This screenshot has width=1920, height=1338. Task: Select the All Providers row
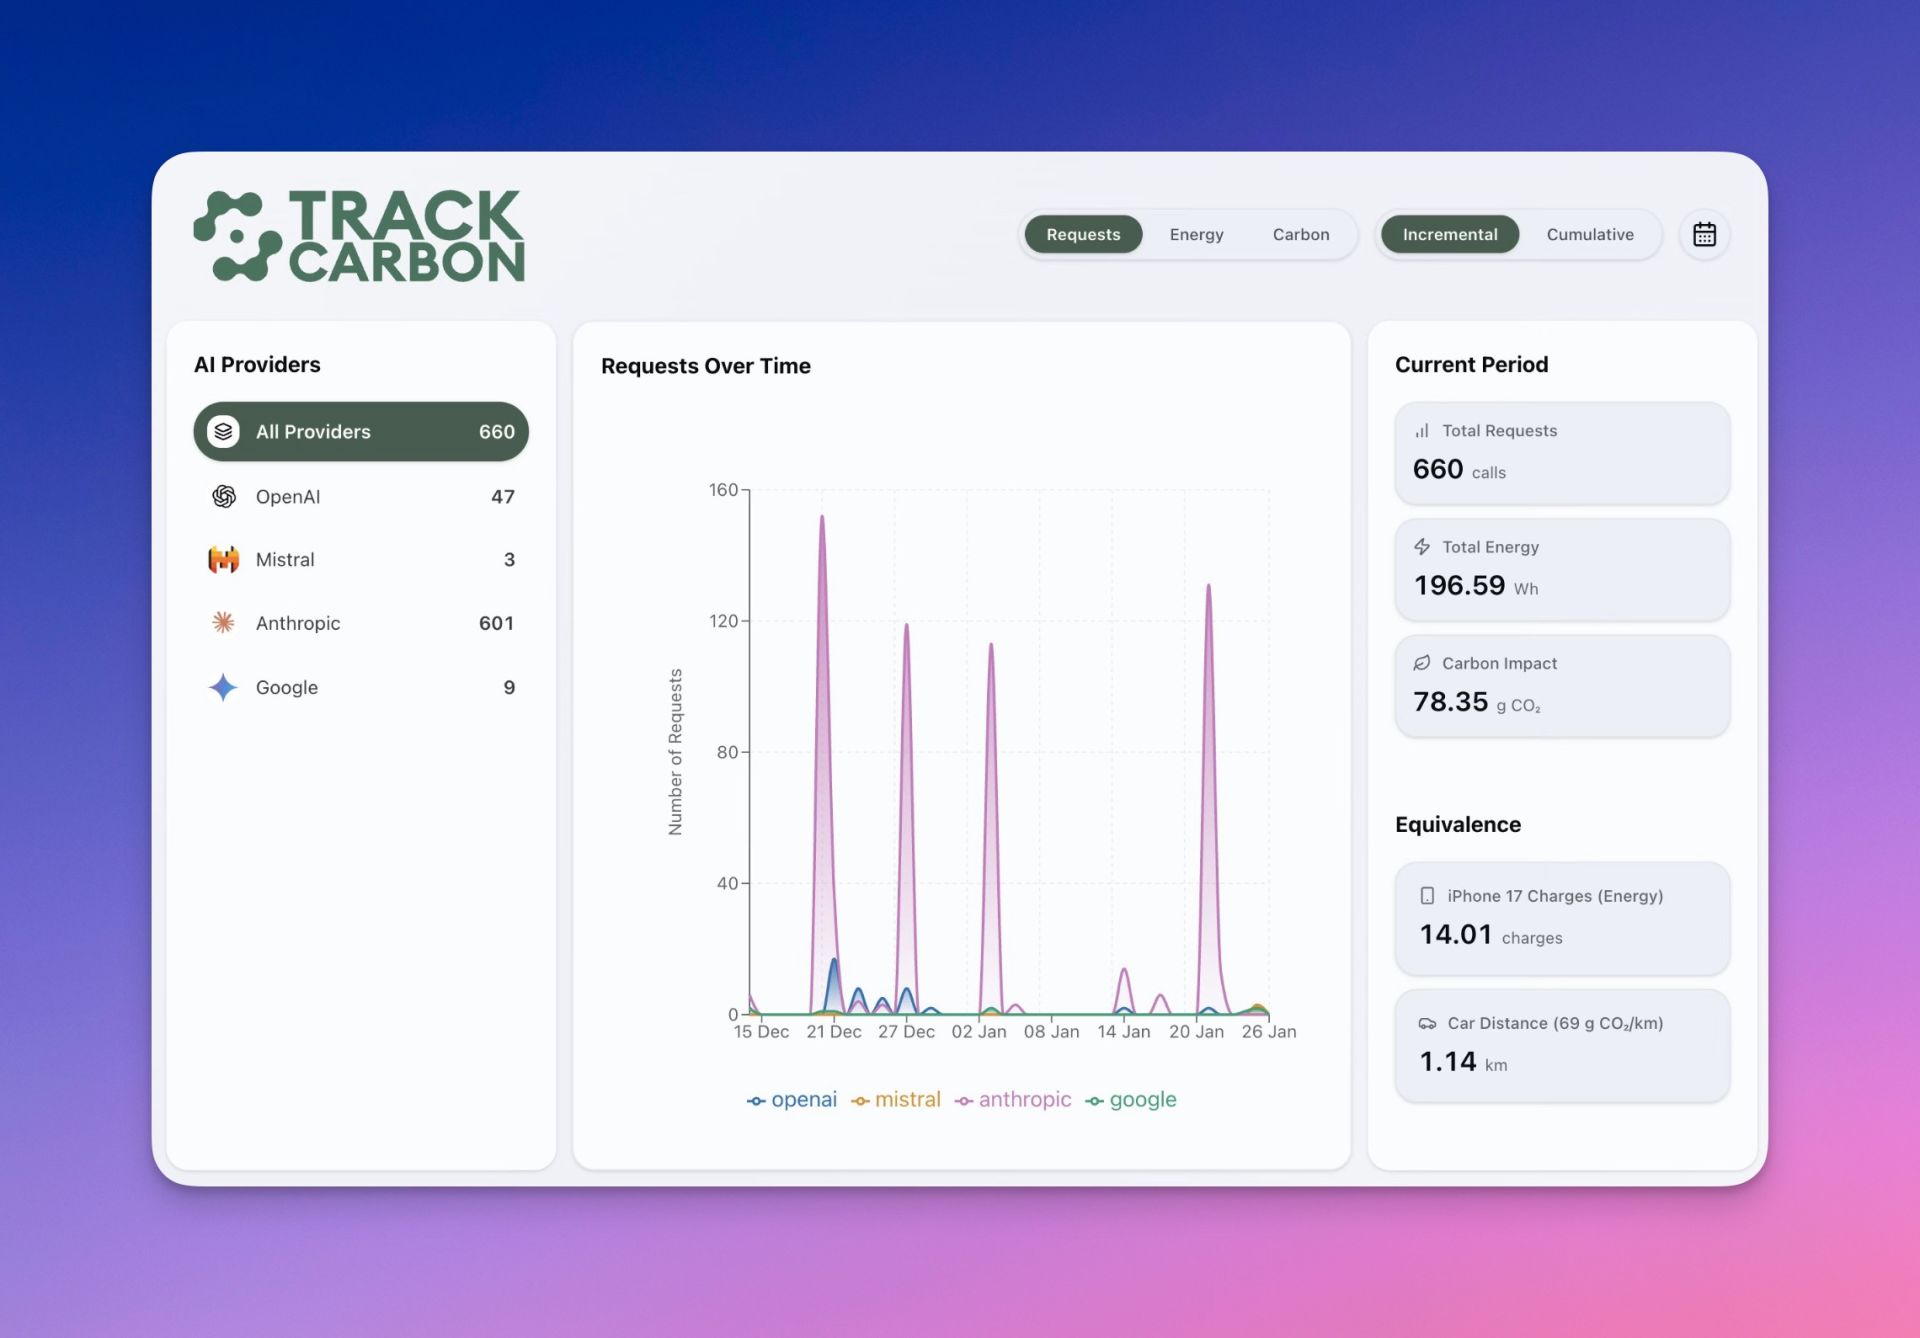pos(360,432)
